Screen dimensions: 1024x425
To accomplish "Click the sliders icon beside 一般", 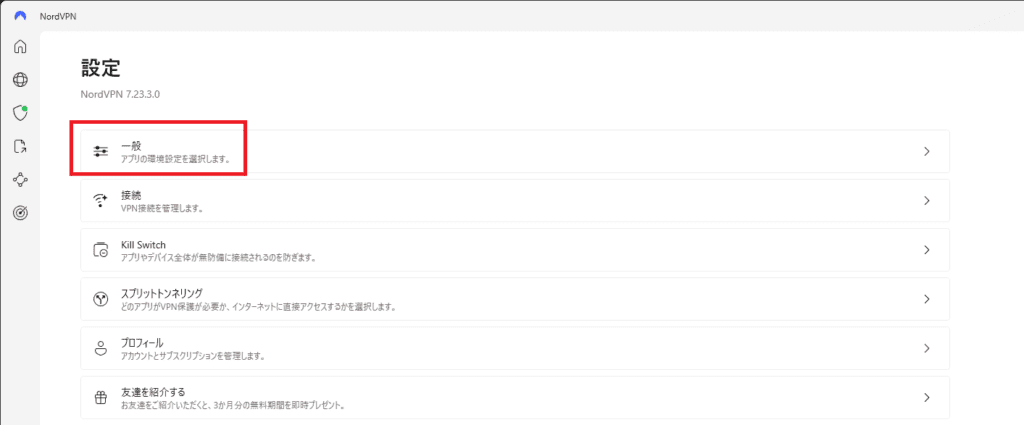I will point(101,151).
